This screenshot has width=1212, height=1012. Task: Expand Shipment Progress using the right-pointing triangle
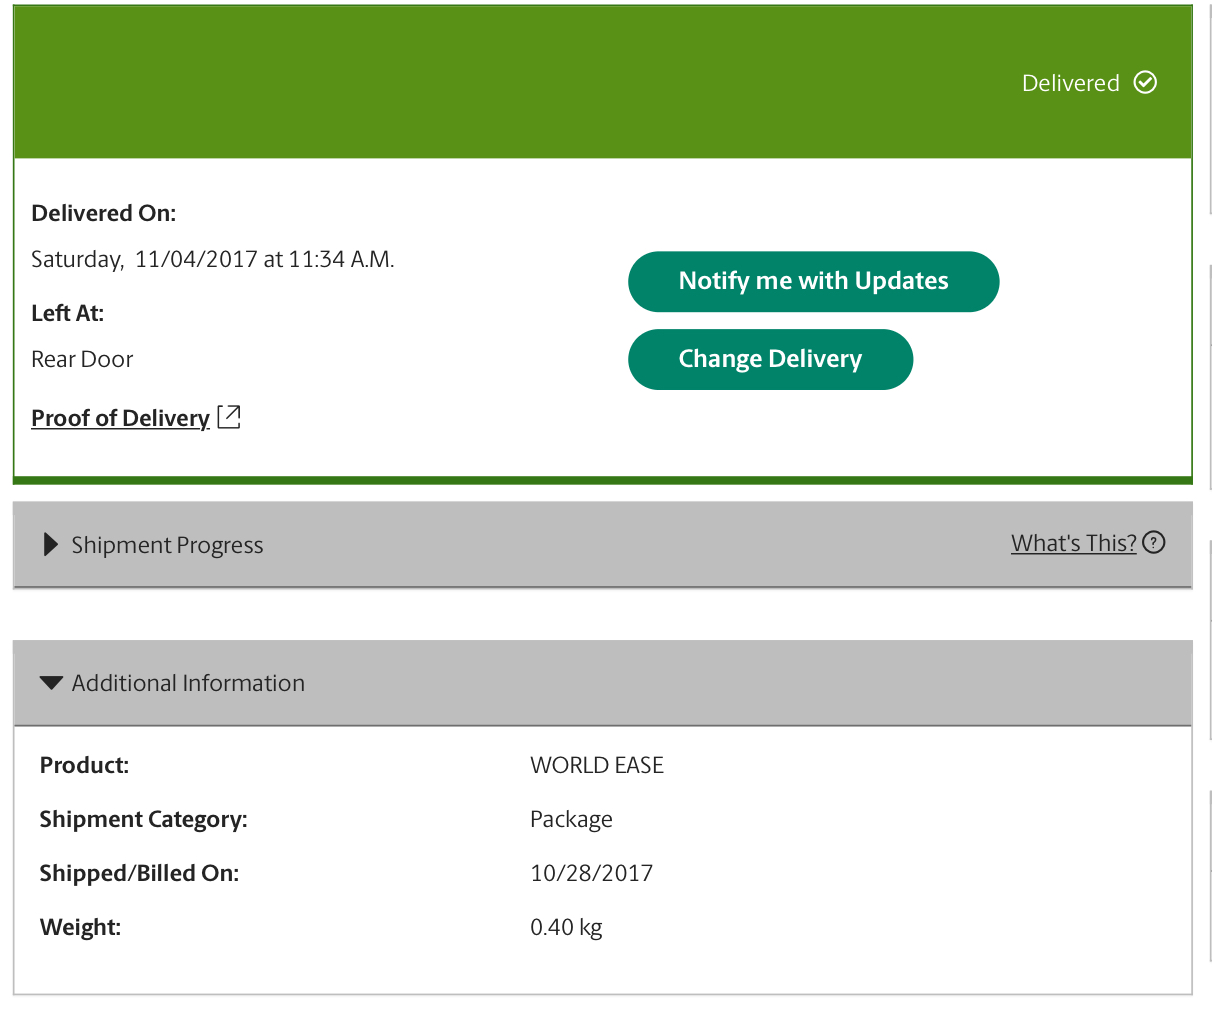[51, 545]
